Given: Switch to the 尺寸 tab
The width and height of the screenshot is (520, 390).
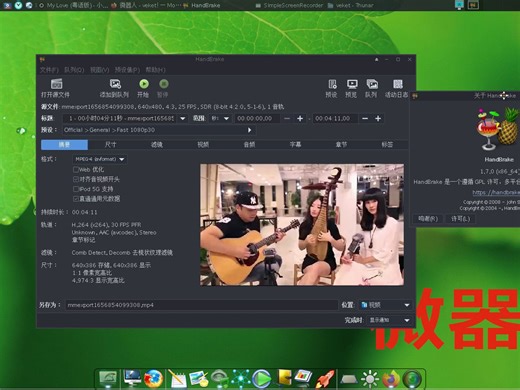Looking at the screenshot, I should (110, 145).
